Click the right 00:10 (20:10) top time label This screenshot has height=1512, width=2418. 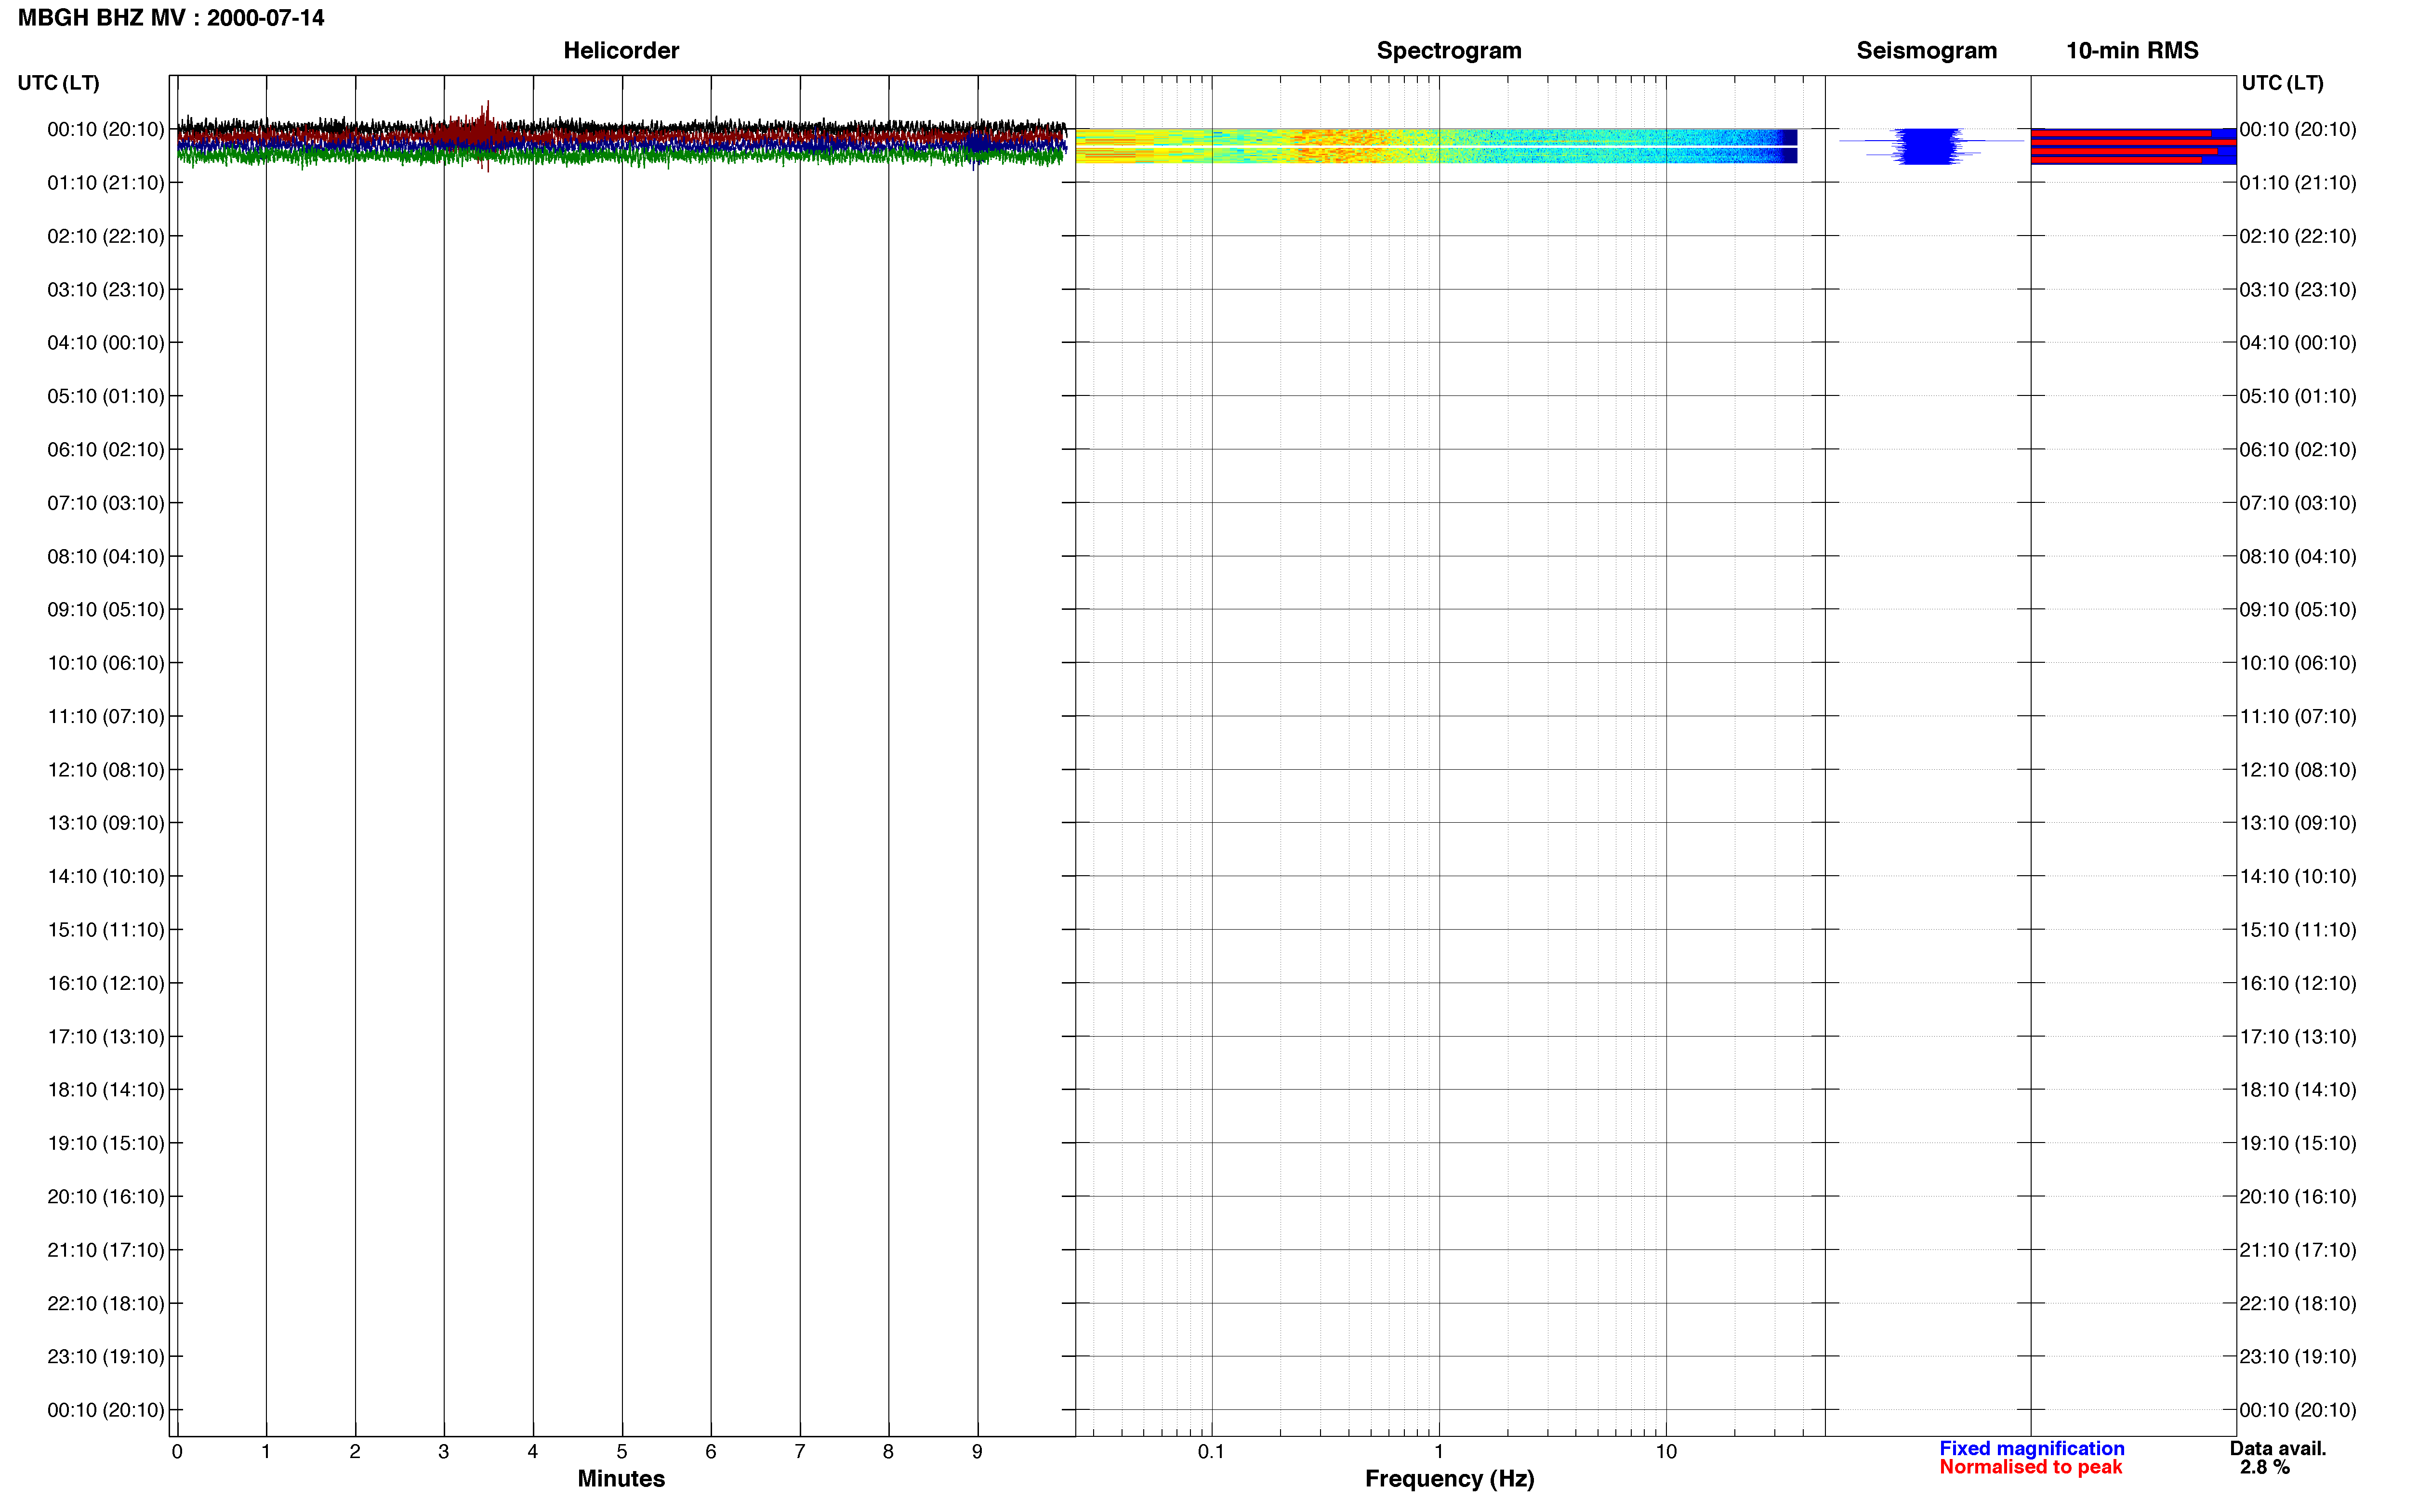[x=2298, y=130]
